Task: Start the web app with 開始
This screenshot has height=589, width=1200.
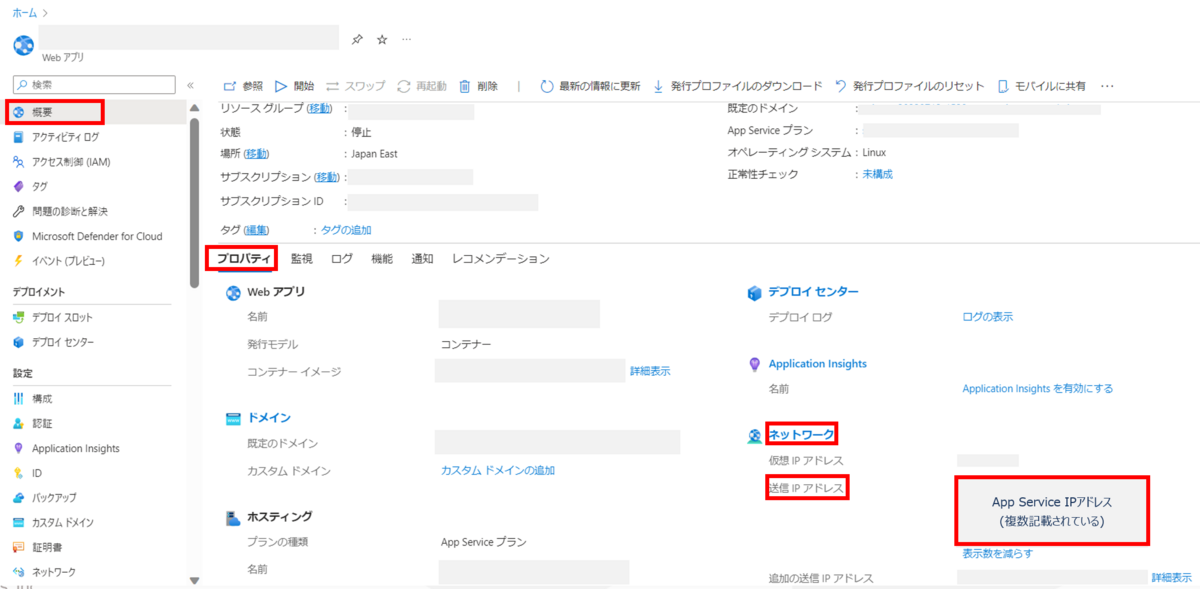Action: point(295,86)
